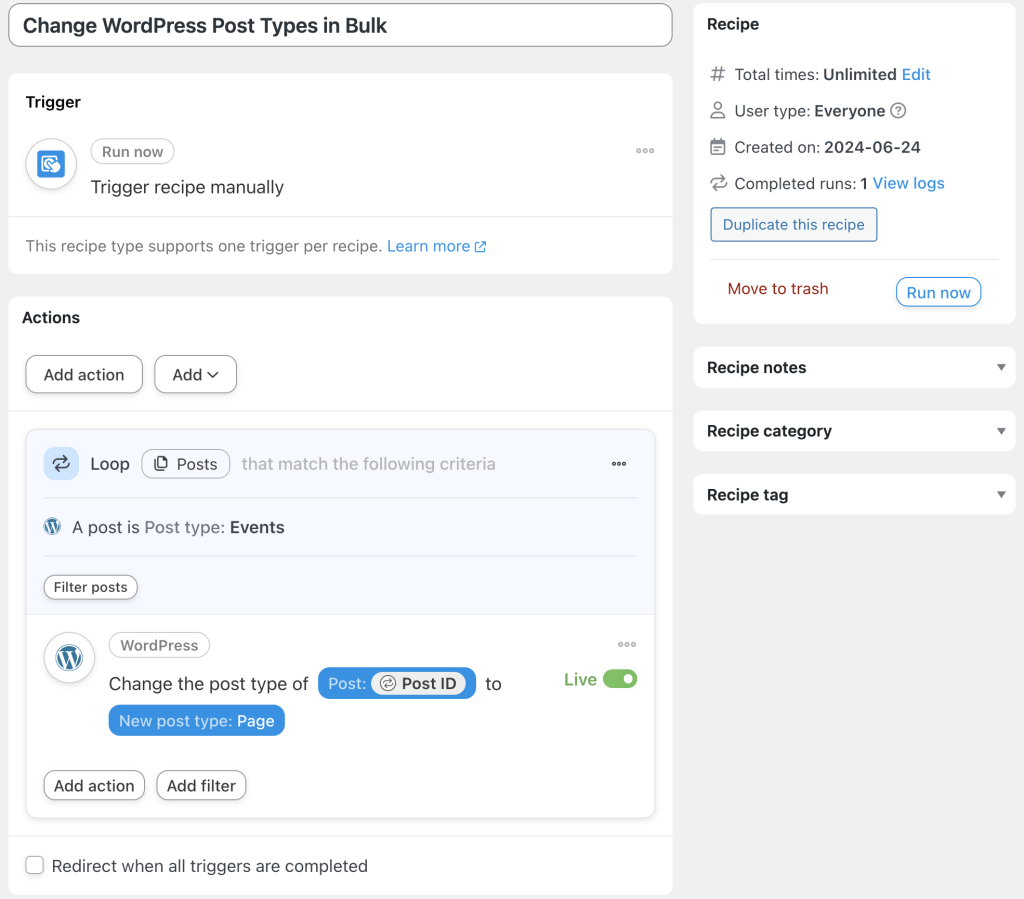Click the Posts chip in the Loop header
The height and width of the screenshot is (899, 1024).
(185, 463)
